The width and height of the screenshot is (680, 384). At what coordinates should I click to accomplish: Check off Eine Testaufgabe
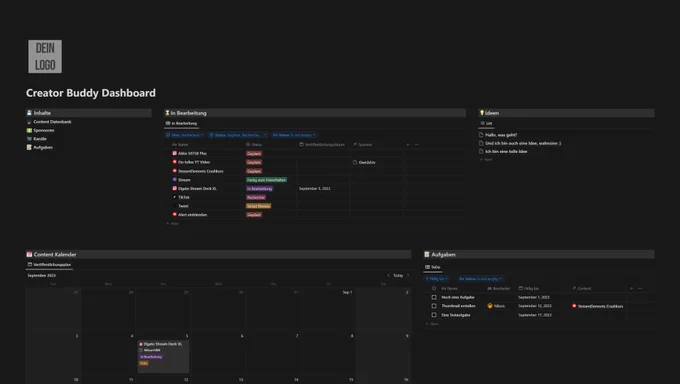[434, 315]
